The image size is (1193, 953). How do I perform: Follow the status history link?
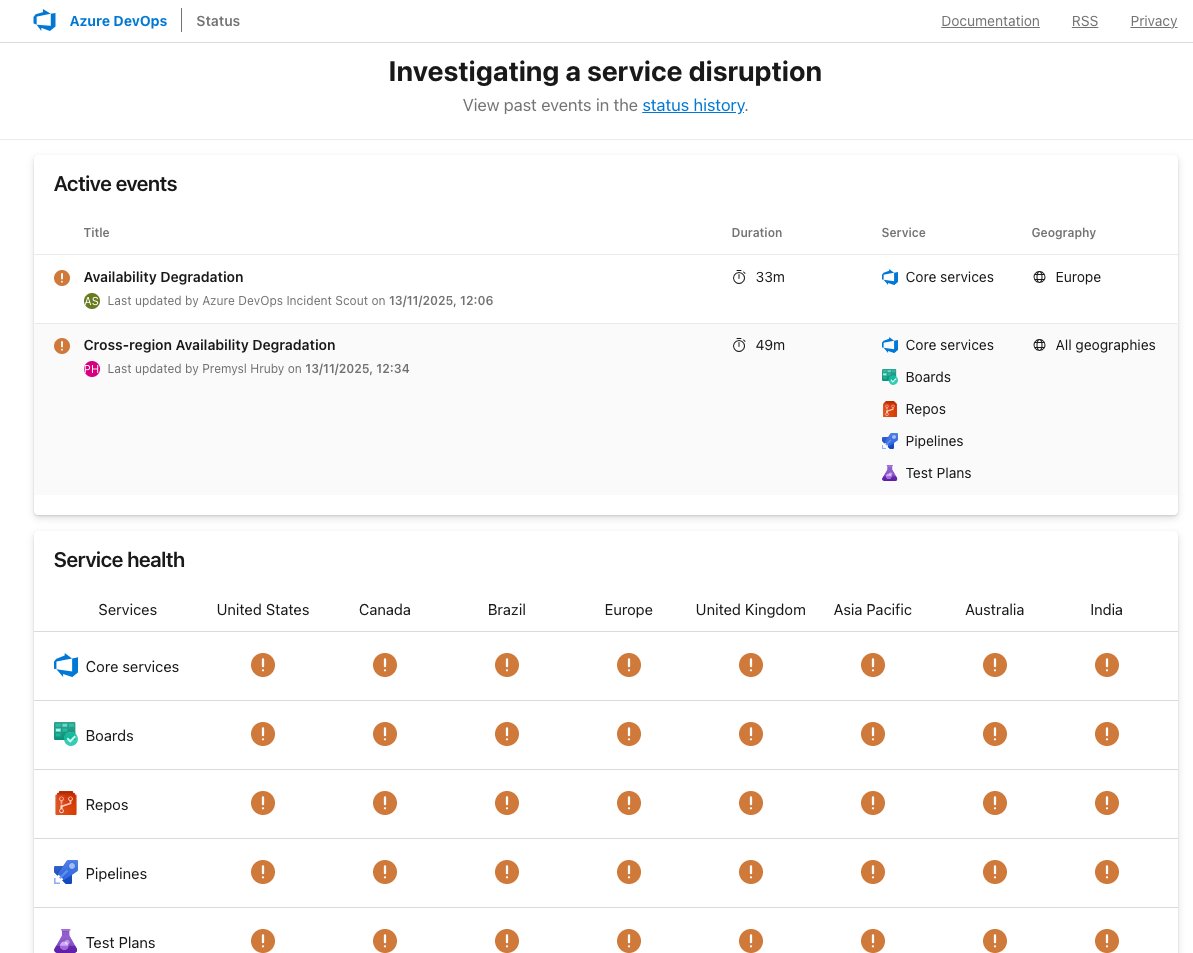click(693, 105)
